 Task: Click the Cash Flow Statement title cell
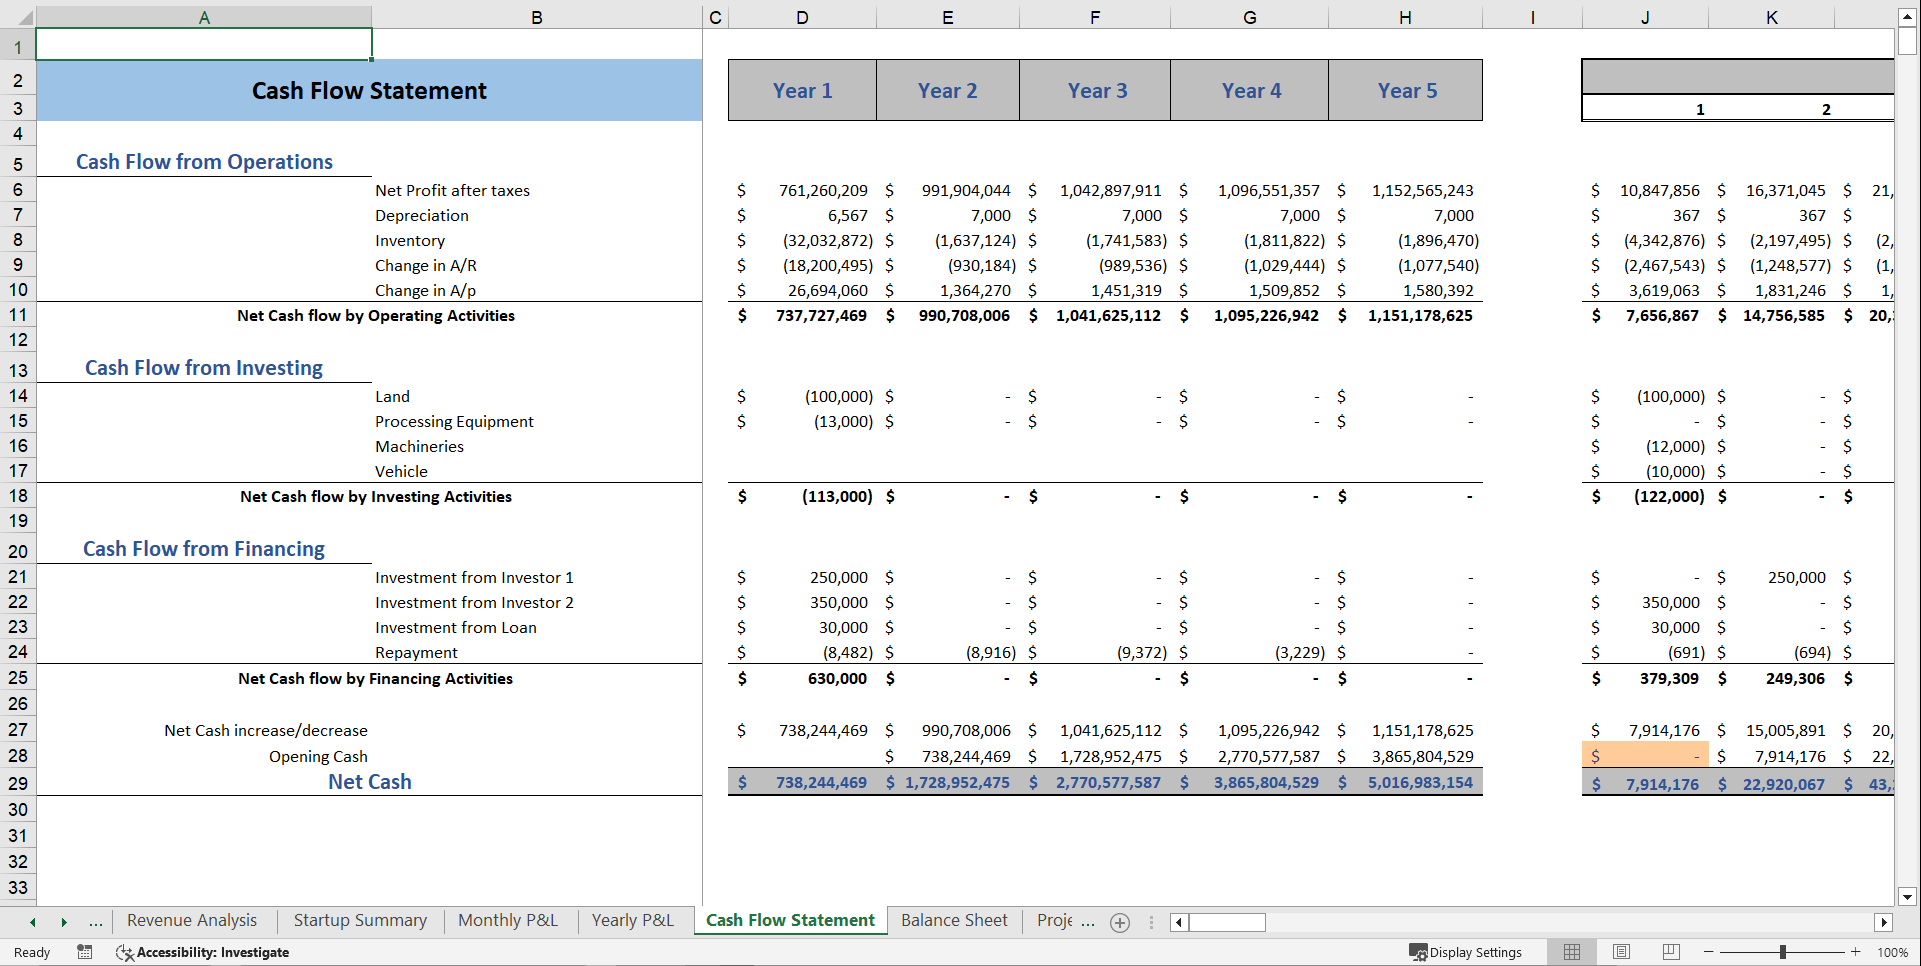point(369,90)
